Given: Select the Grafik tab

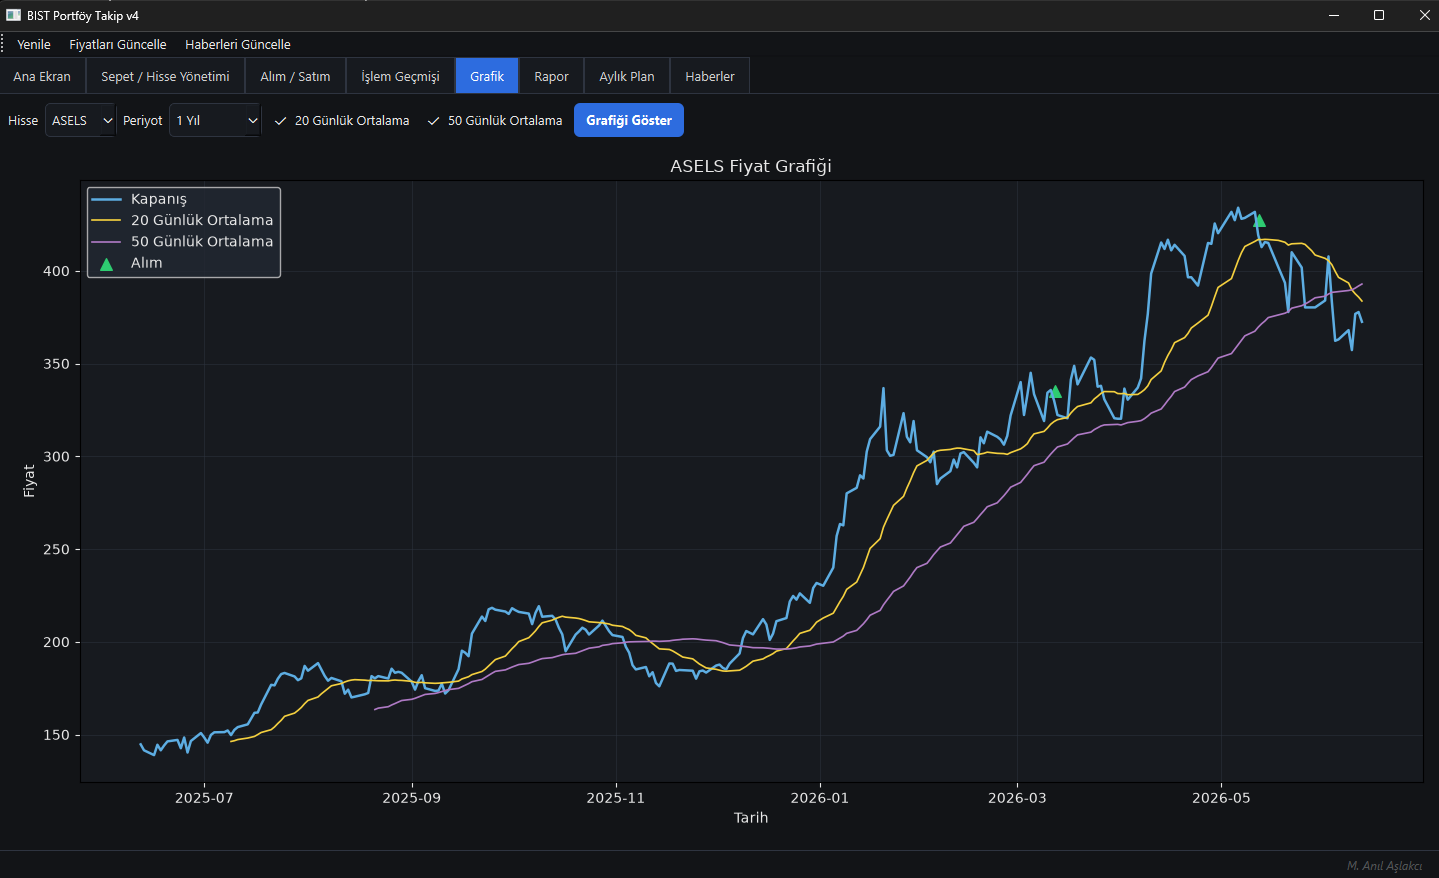Looking at the screenshot, I should pos(487,76).
